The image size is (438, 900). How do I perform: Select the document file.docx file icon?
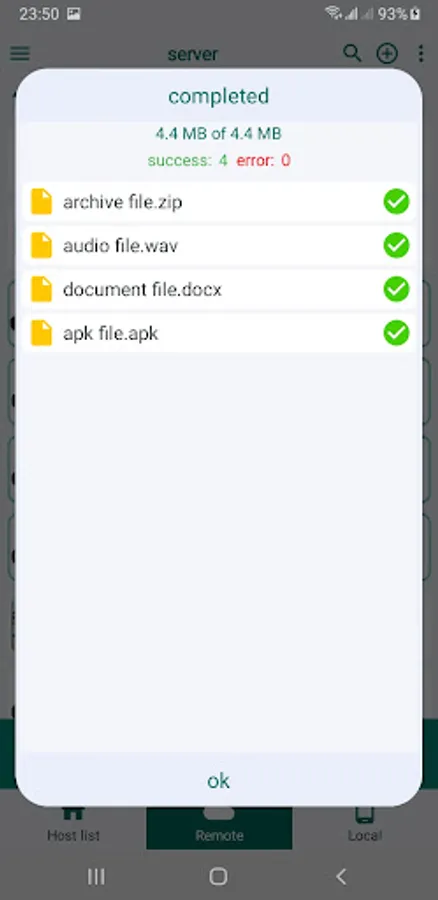[41, 289]
